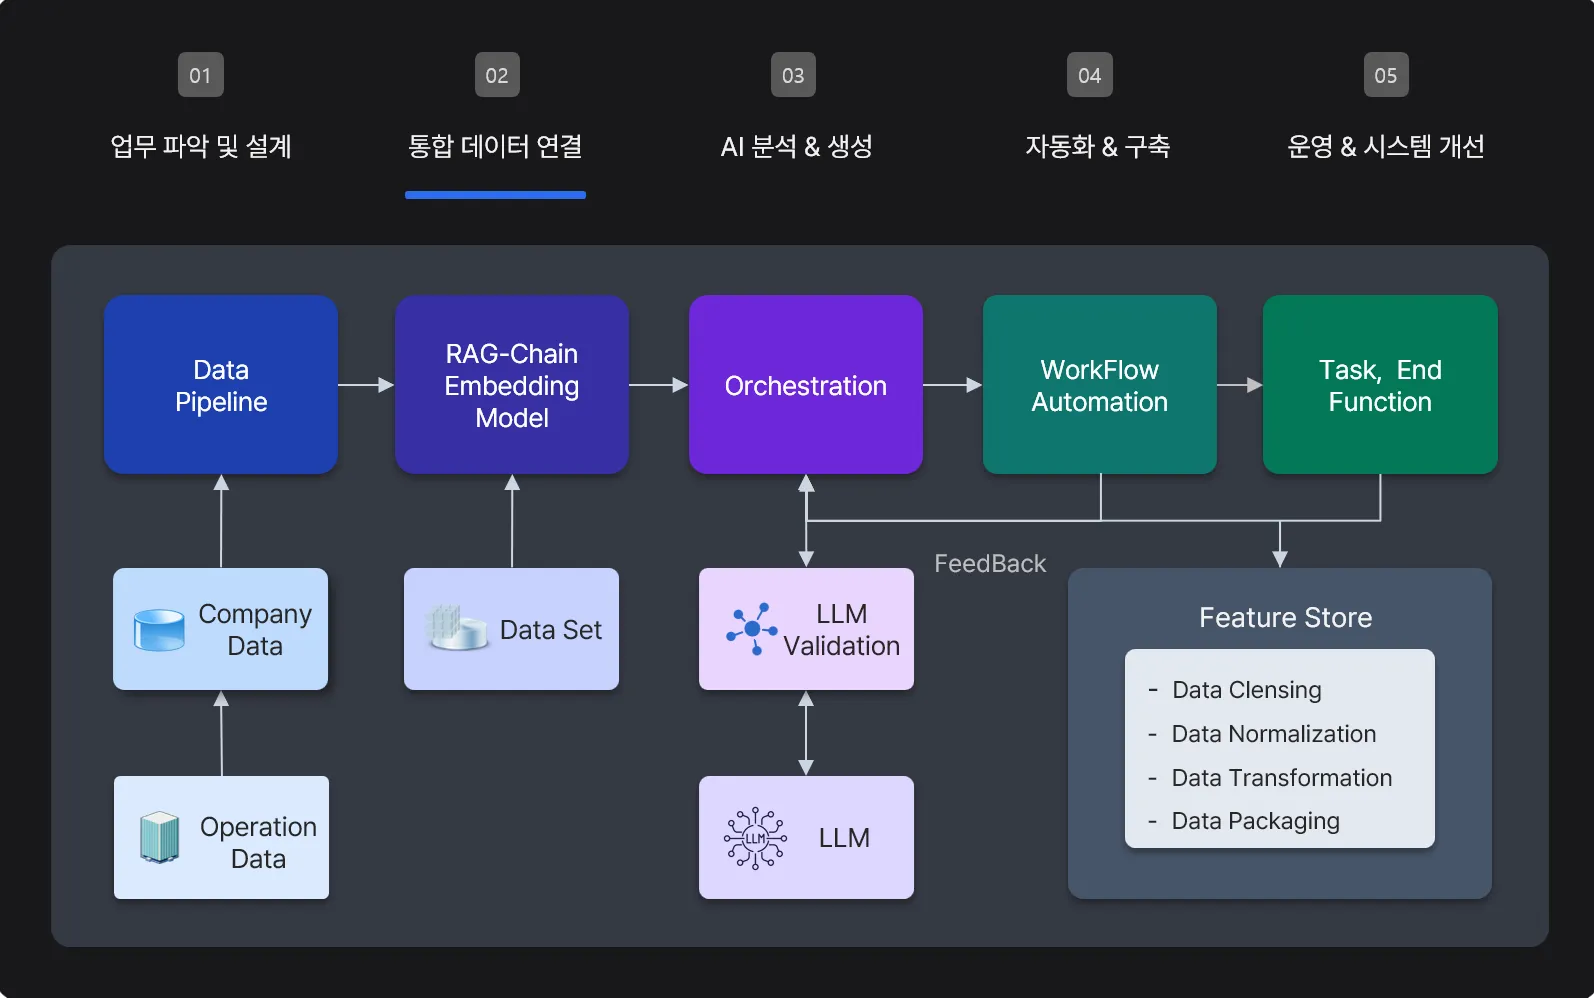Click the Data Packaging list item
Viewport: 1594px width, 998px height.
tap(1255, 821)
